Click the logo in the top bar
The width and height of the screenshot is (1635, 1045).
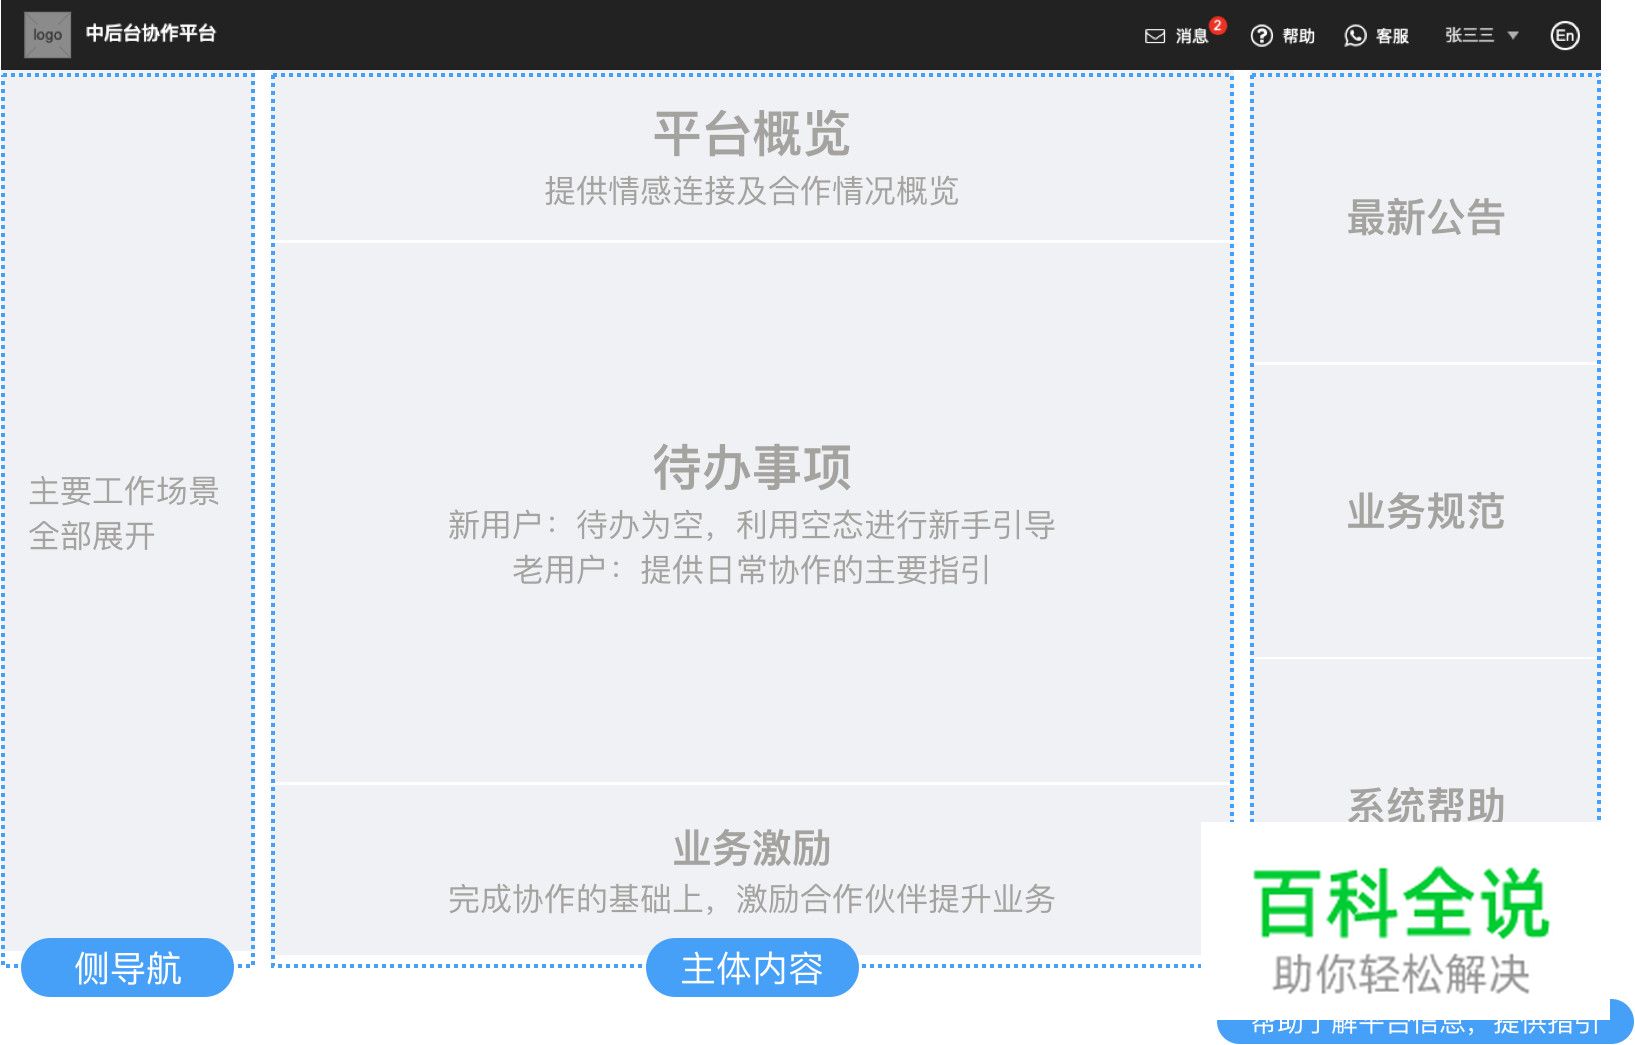coord(47,33)
